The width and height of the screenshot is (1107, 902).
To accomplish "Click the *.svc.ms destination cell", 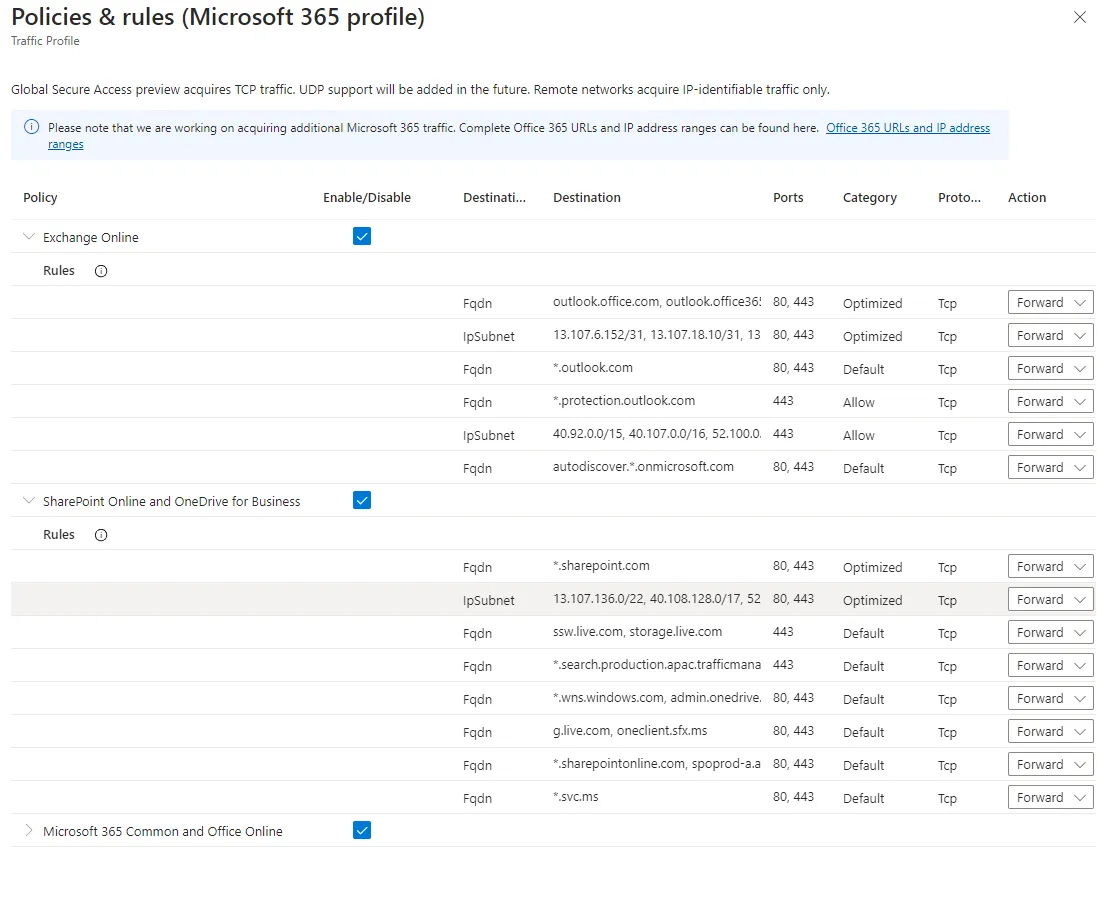I will tap(575, 797).
